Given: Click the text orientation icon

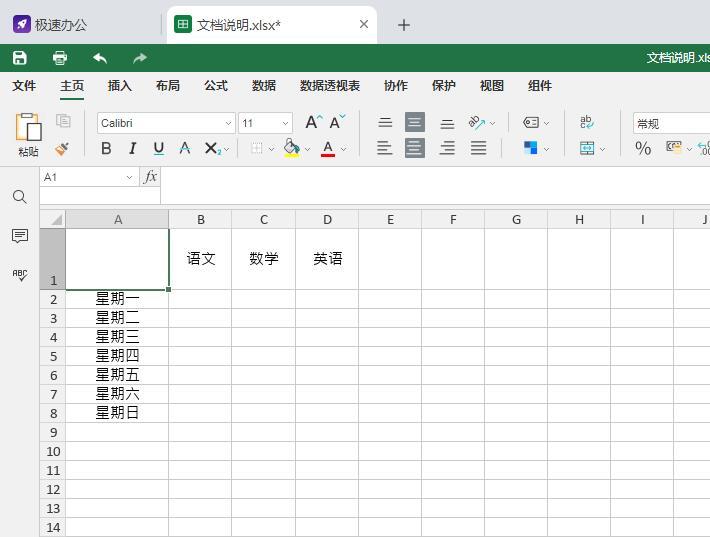Looking at the screenshot, I should (476, 122).
